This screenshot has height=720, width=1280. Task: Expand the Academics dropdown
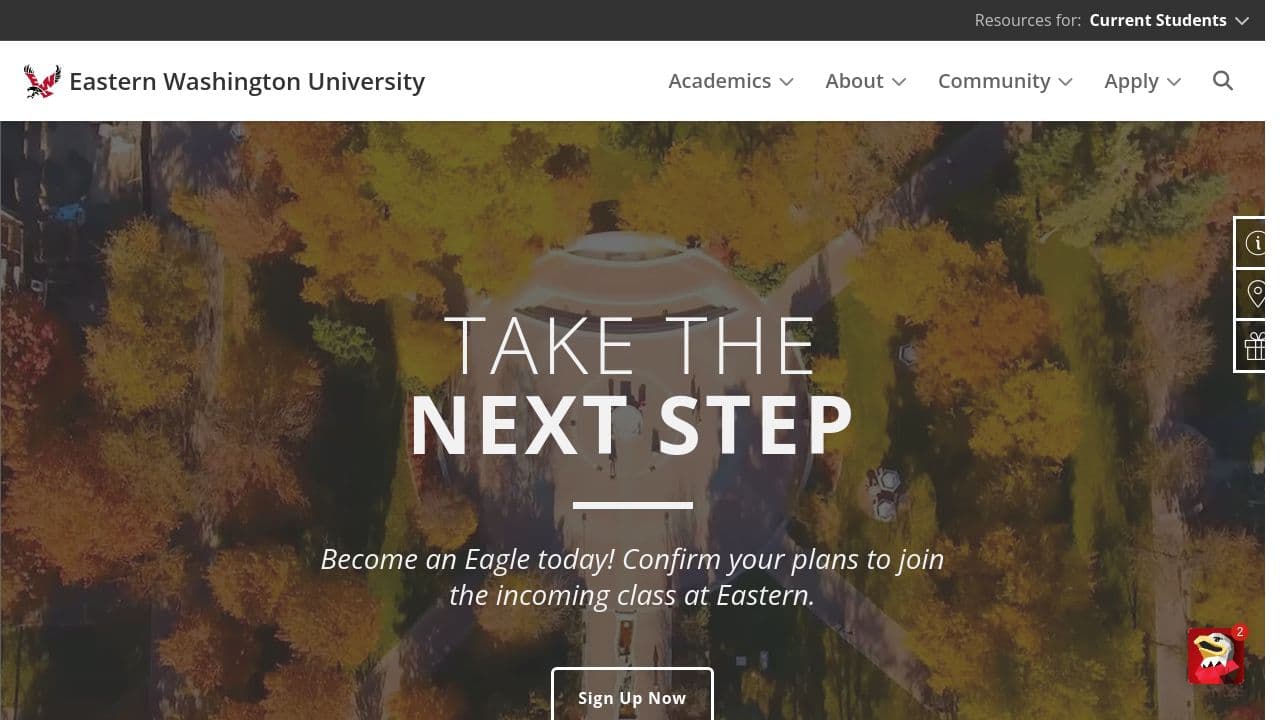point(731,81)
